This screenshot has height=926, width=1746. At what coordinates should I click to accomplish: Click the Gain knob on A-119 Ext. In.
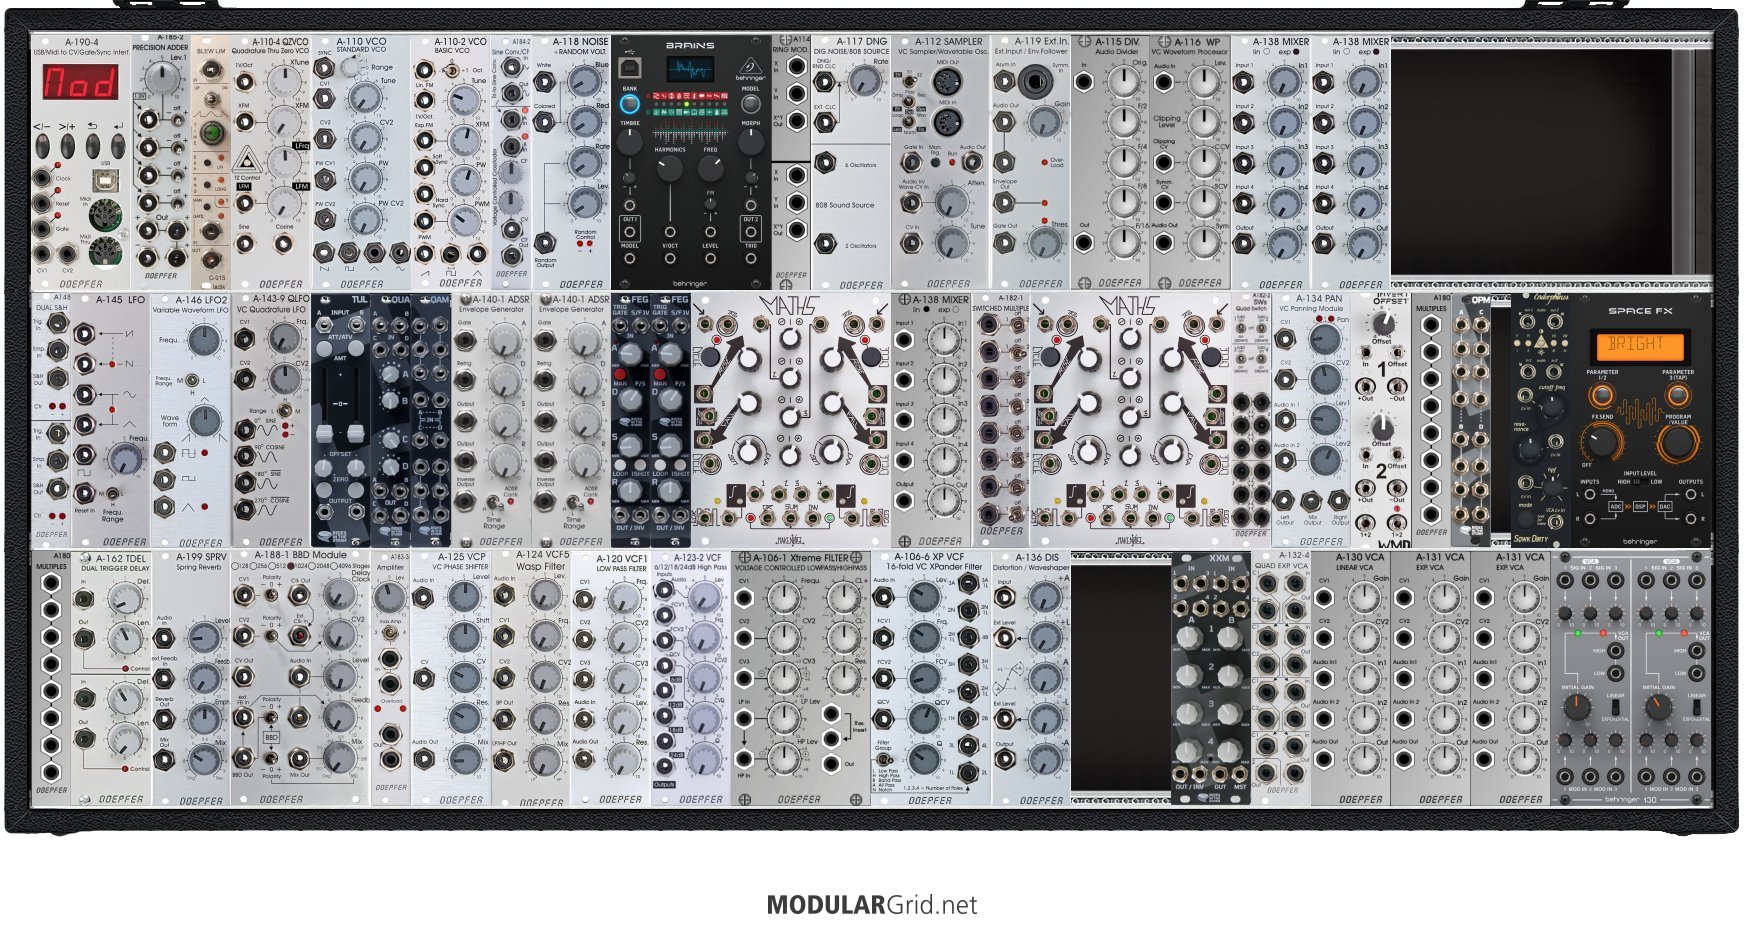[x=1045, y=122]
